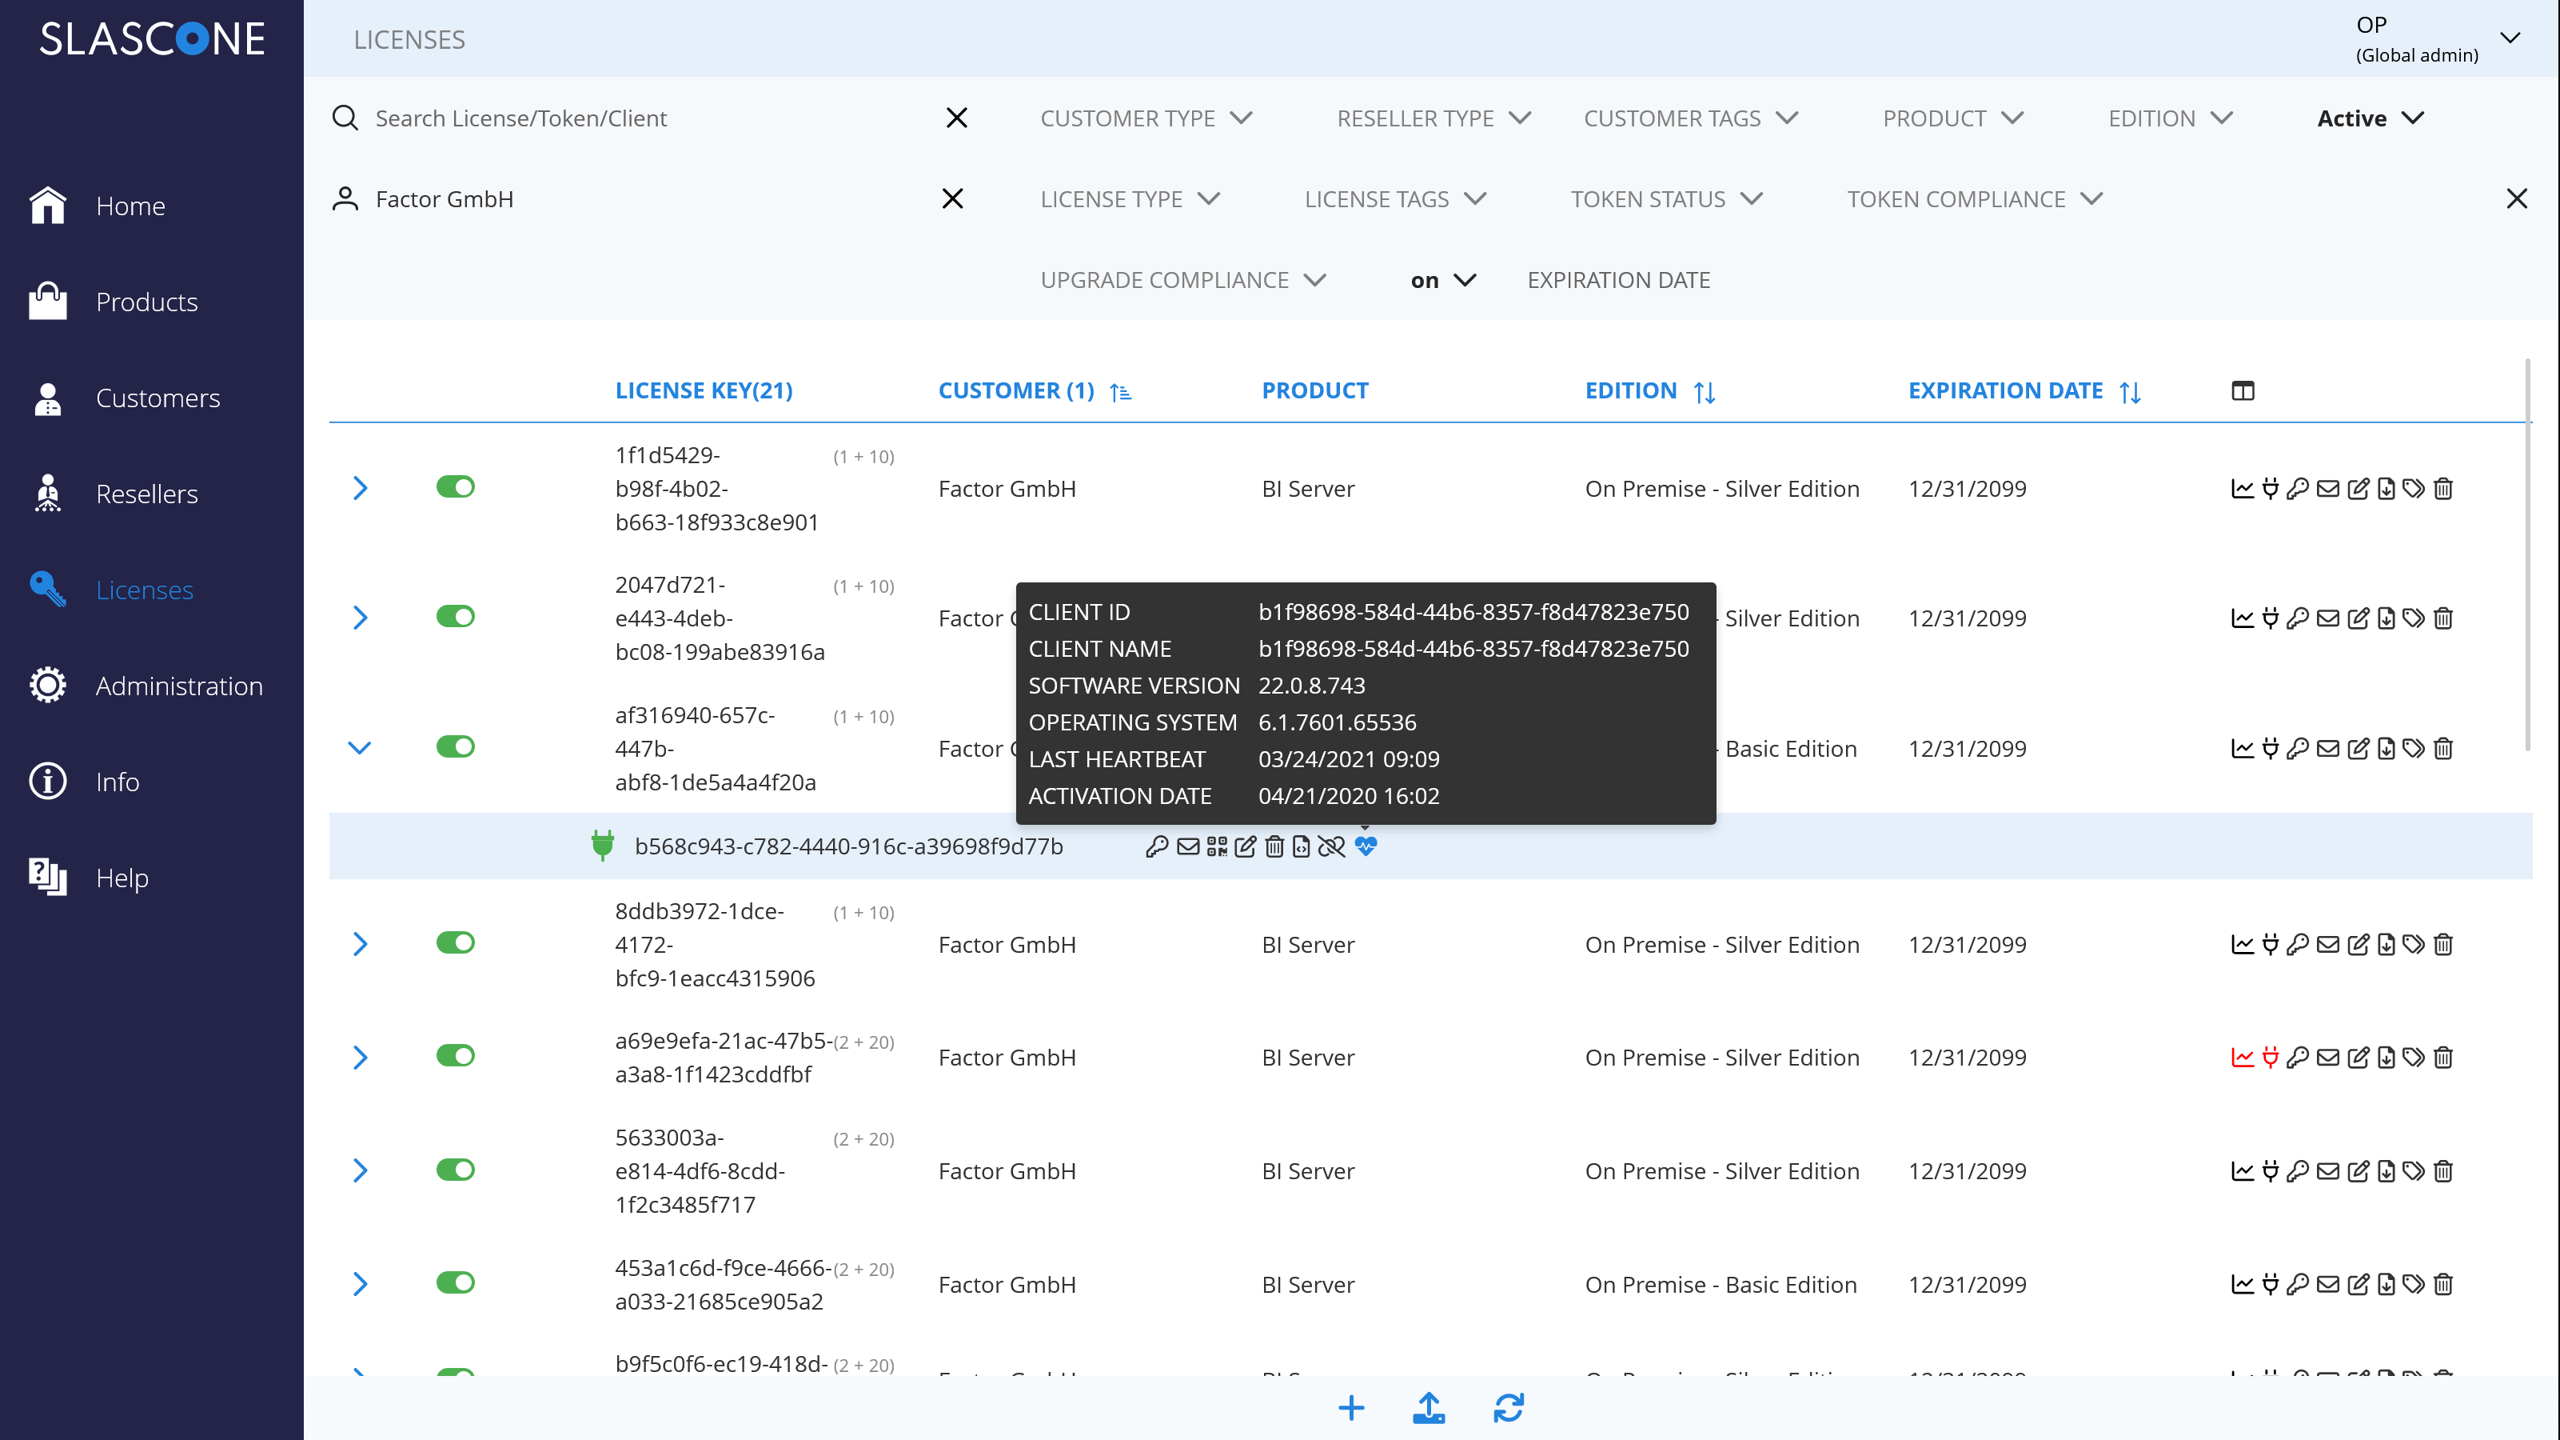
Task: Turn off toggle for license 8ddb3972
Action: pos(455,943)
